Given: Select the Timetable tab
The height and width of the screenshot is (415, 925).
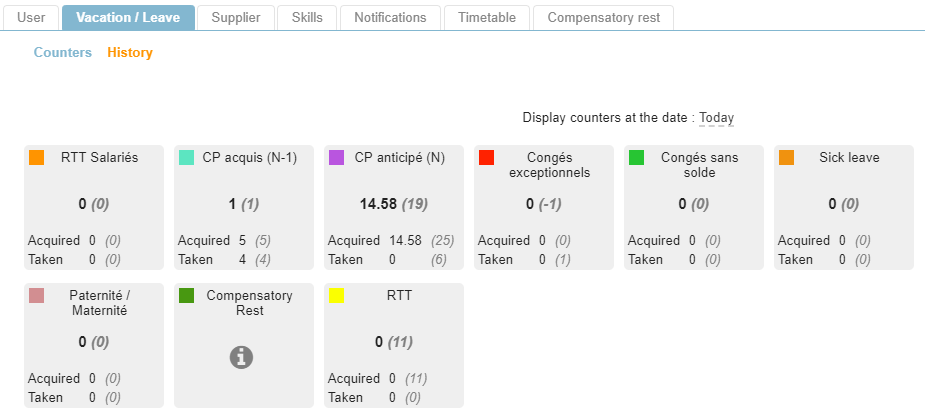Looking at the screenshot, I should coord(487,18).
